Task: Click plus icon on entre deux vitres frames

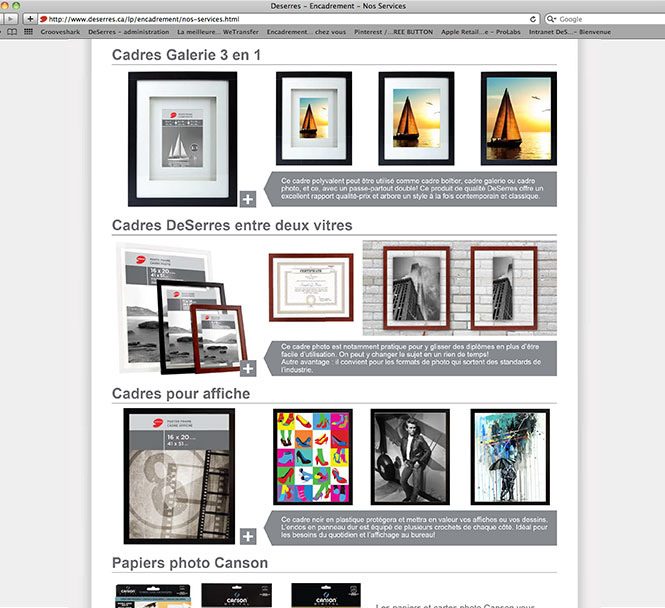Action: pos(247,368)
